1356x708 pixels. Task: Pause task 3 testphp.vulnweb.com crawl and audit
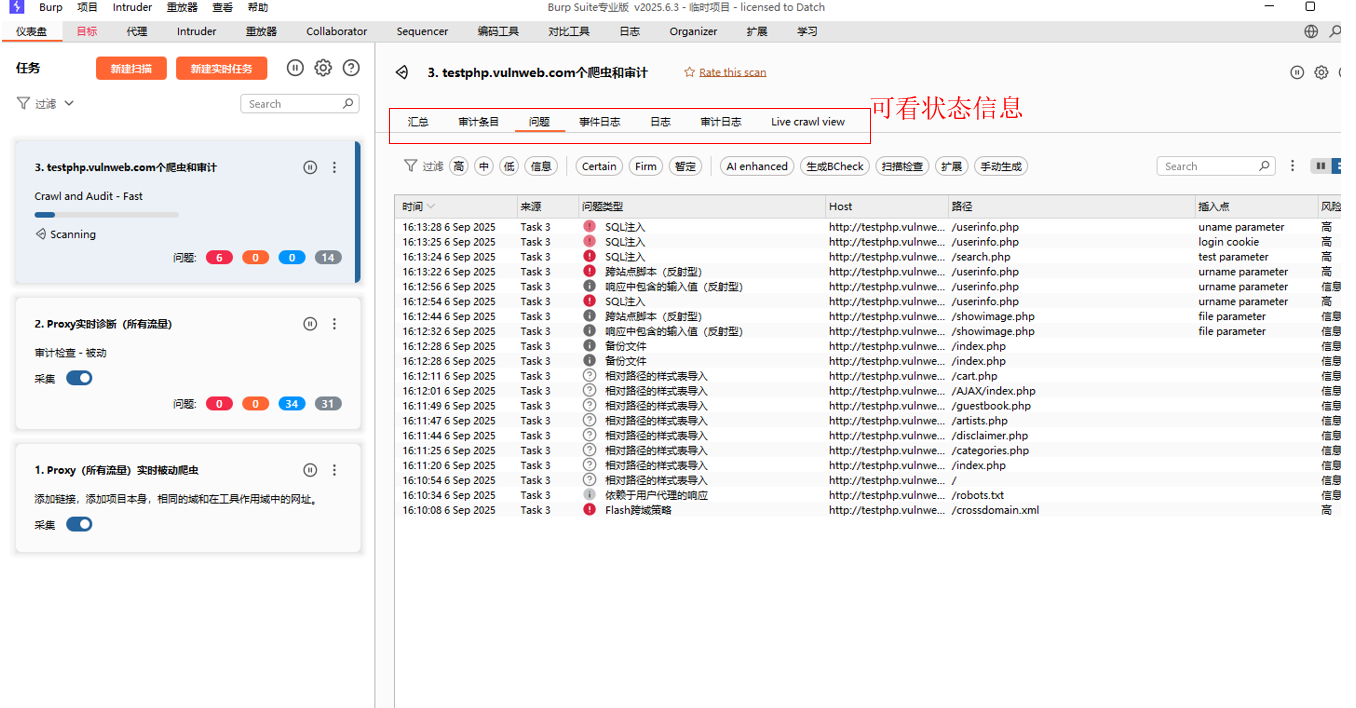[x=310, y=168]
